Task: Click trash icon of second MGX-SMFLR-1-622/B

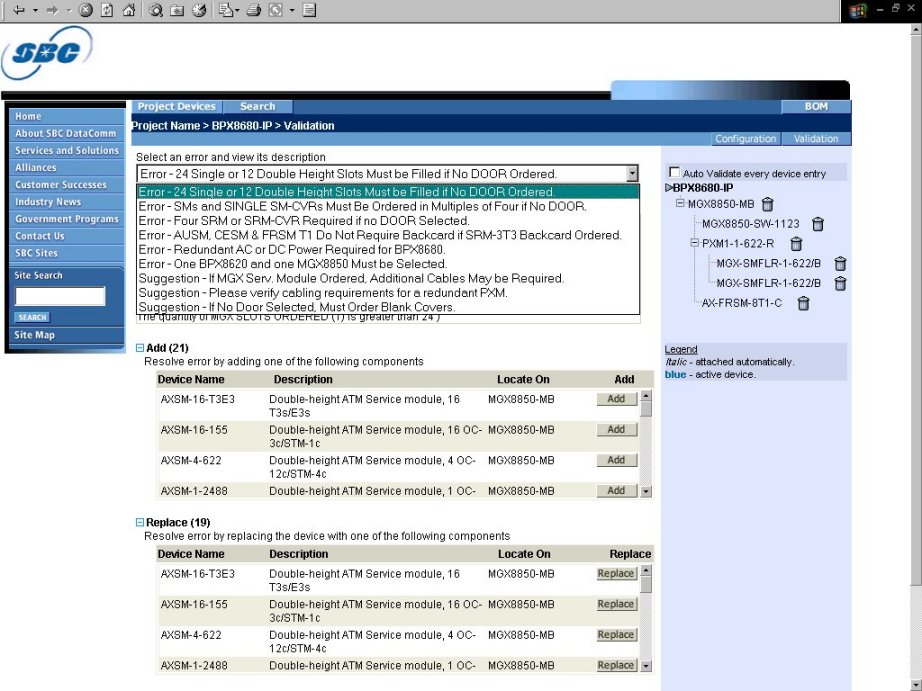Action: coord(840,283)
